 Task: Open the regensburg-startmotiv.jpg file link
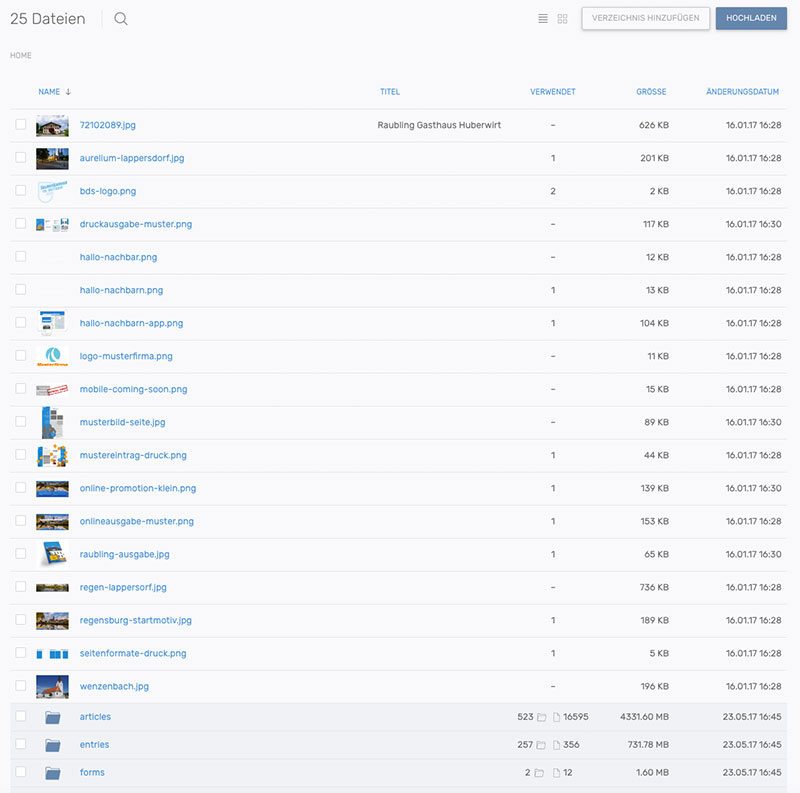135,620
